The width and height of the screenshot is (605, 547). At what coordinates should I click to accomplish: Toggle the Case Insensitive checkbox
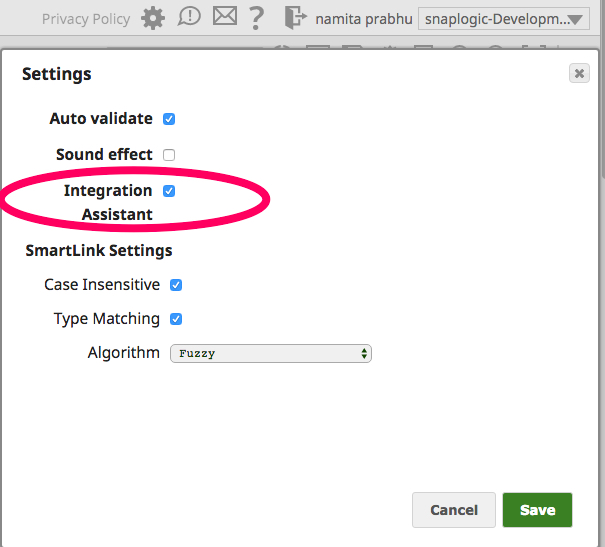176,285
